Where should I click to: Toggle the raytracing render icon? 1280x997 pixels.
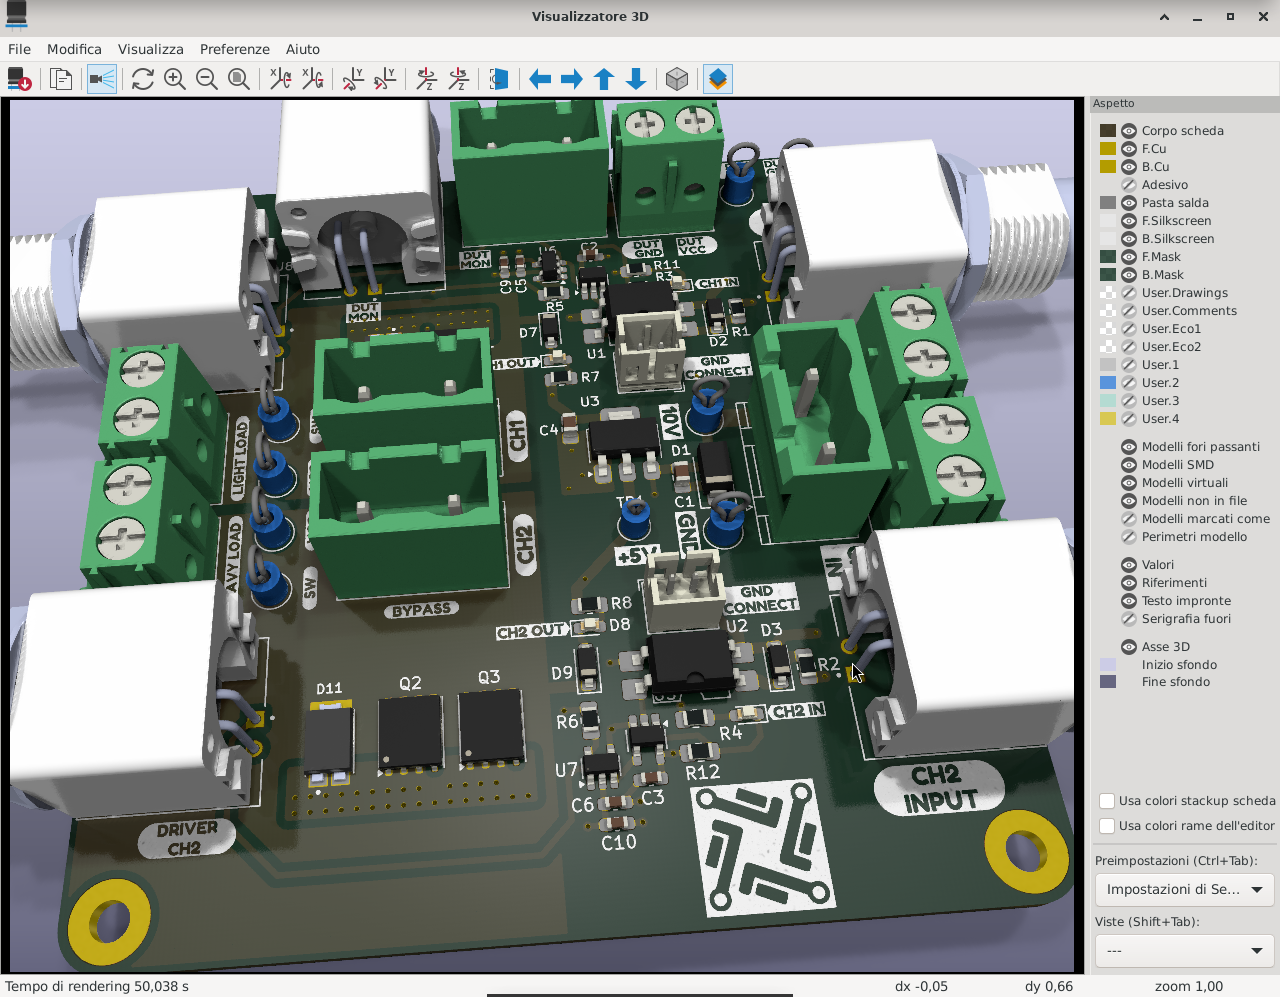tap(101, 79)
